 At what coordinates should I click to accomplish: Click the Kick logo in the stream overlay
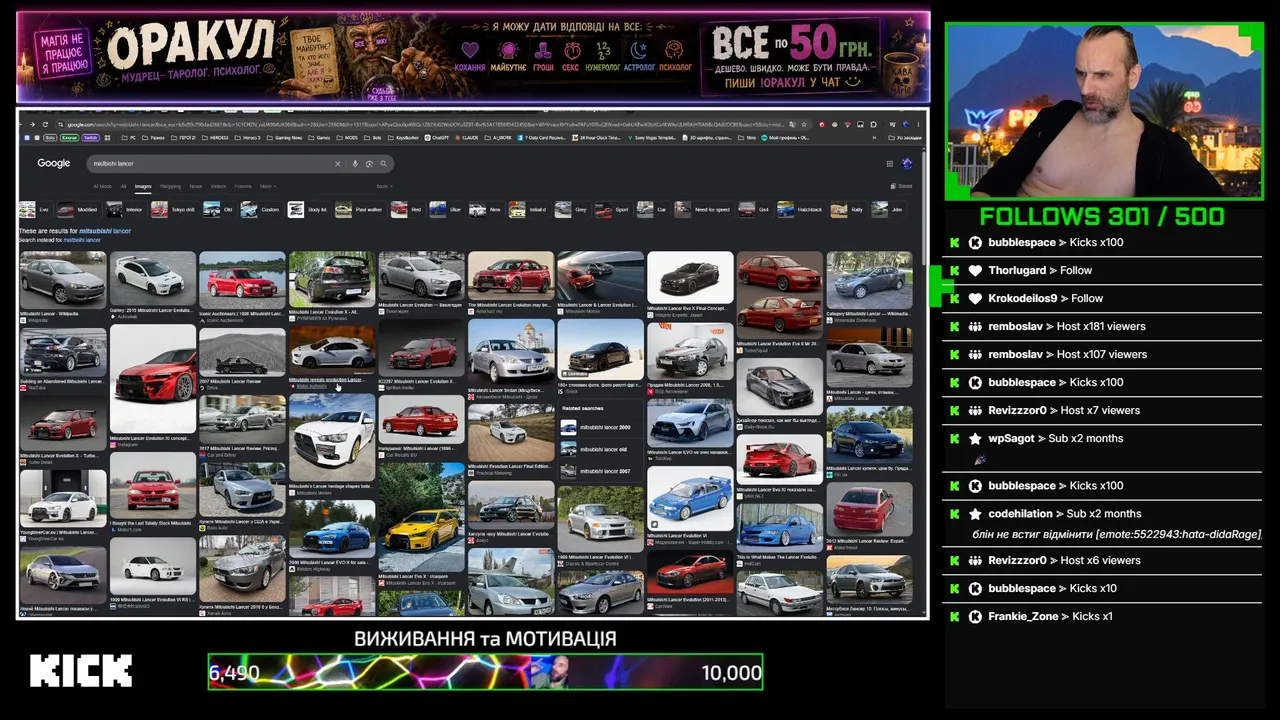click(x=81, y=671)
